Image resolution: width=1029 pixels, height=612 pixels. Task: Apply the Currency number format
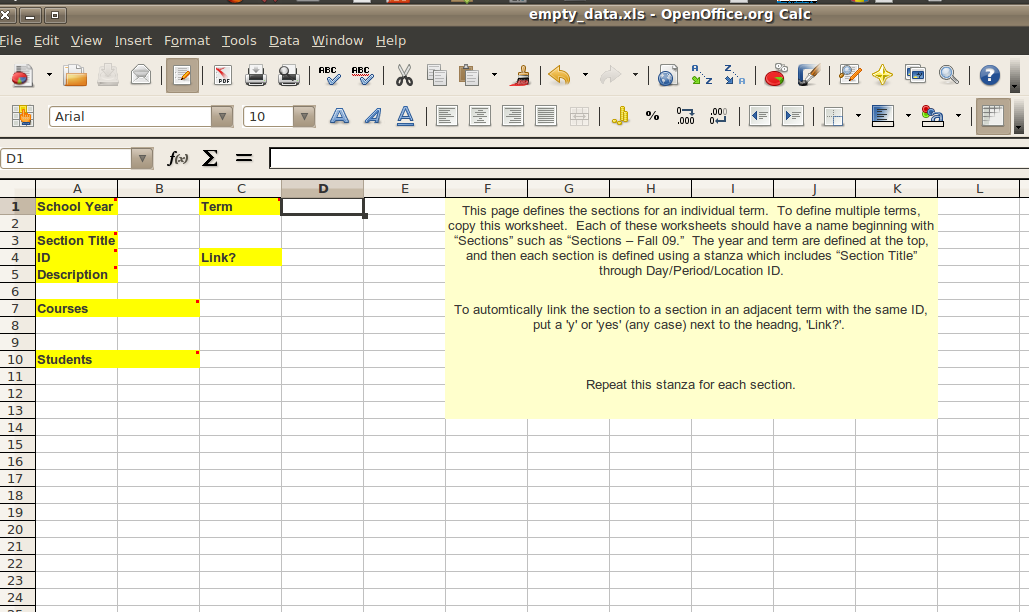click(620, 116)
